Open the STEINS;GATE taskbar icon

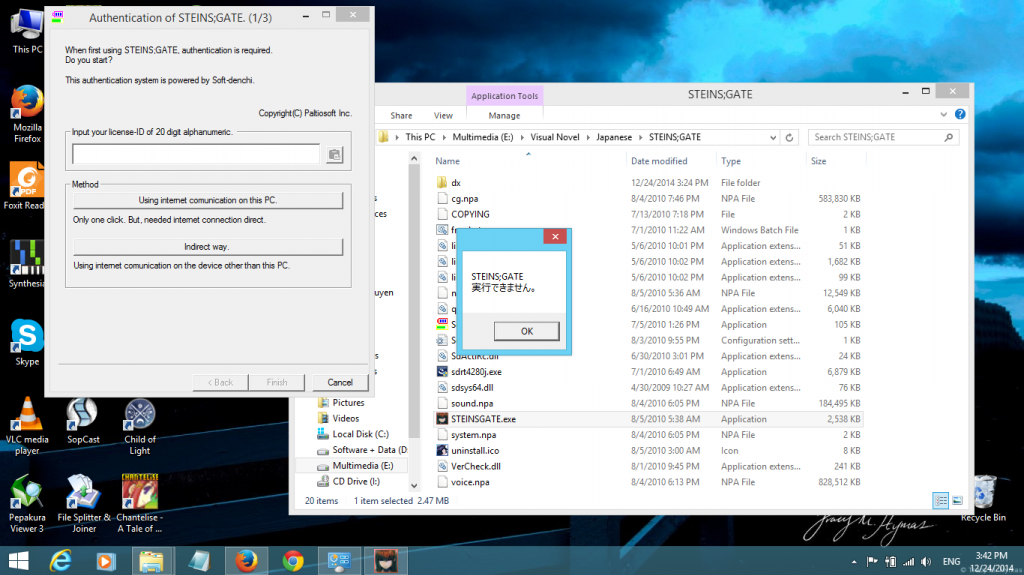pos(386,561)
